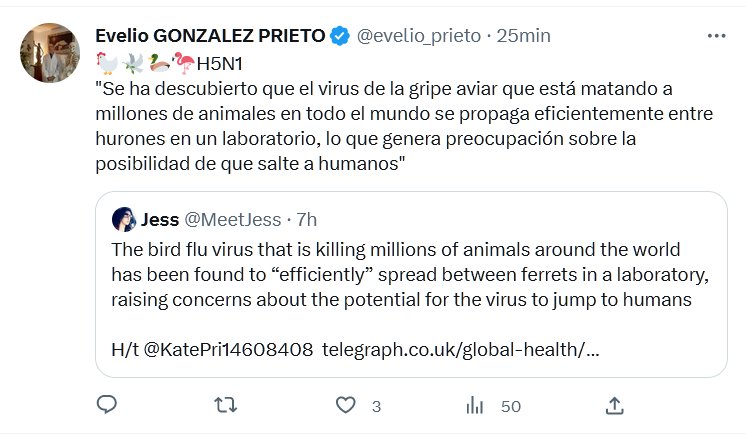This screenshot has width=746, height=436.
Task: Open the @MeetJess handle
Action: click(232, 219)
